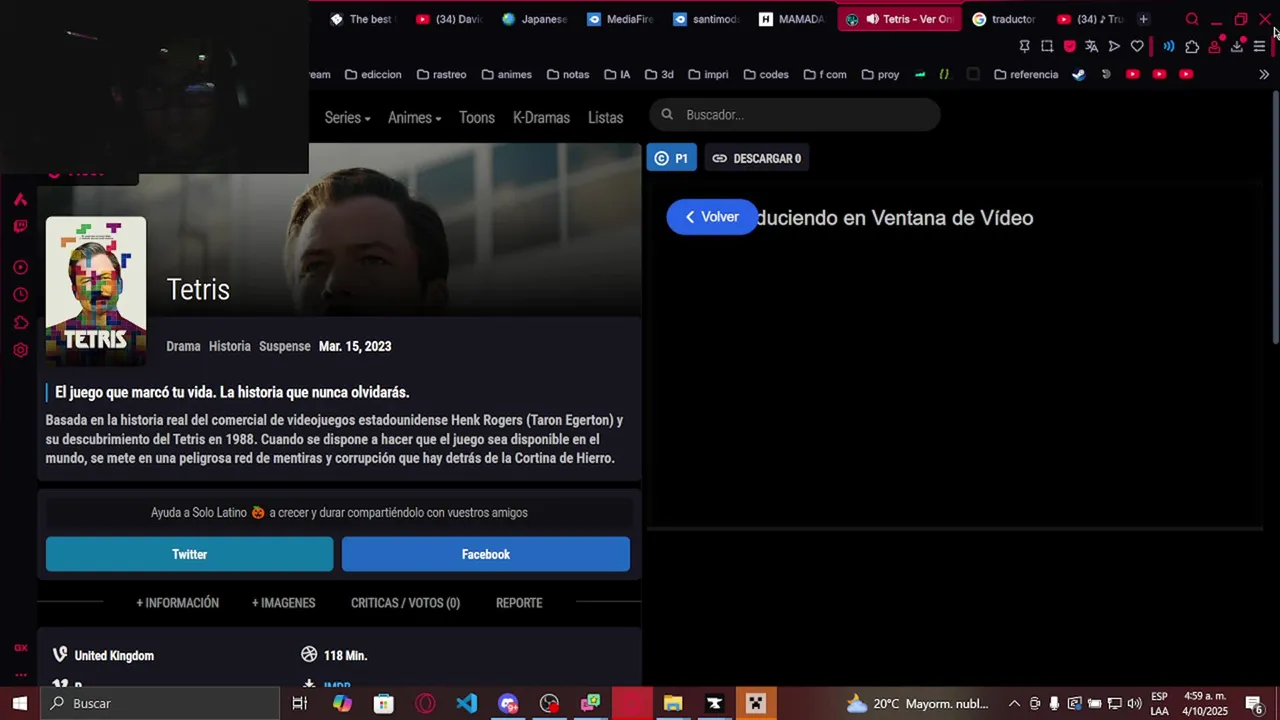Switch to the MediaFire browser tab
This screenshot has width=1280, height=720.
pyautogui.click(x=620, y=19)
